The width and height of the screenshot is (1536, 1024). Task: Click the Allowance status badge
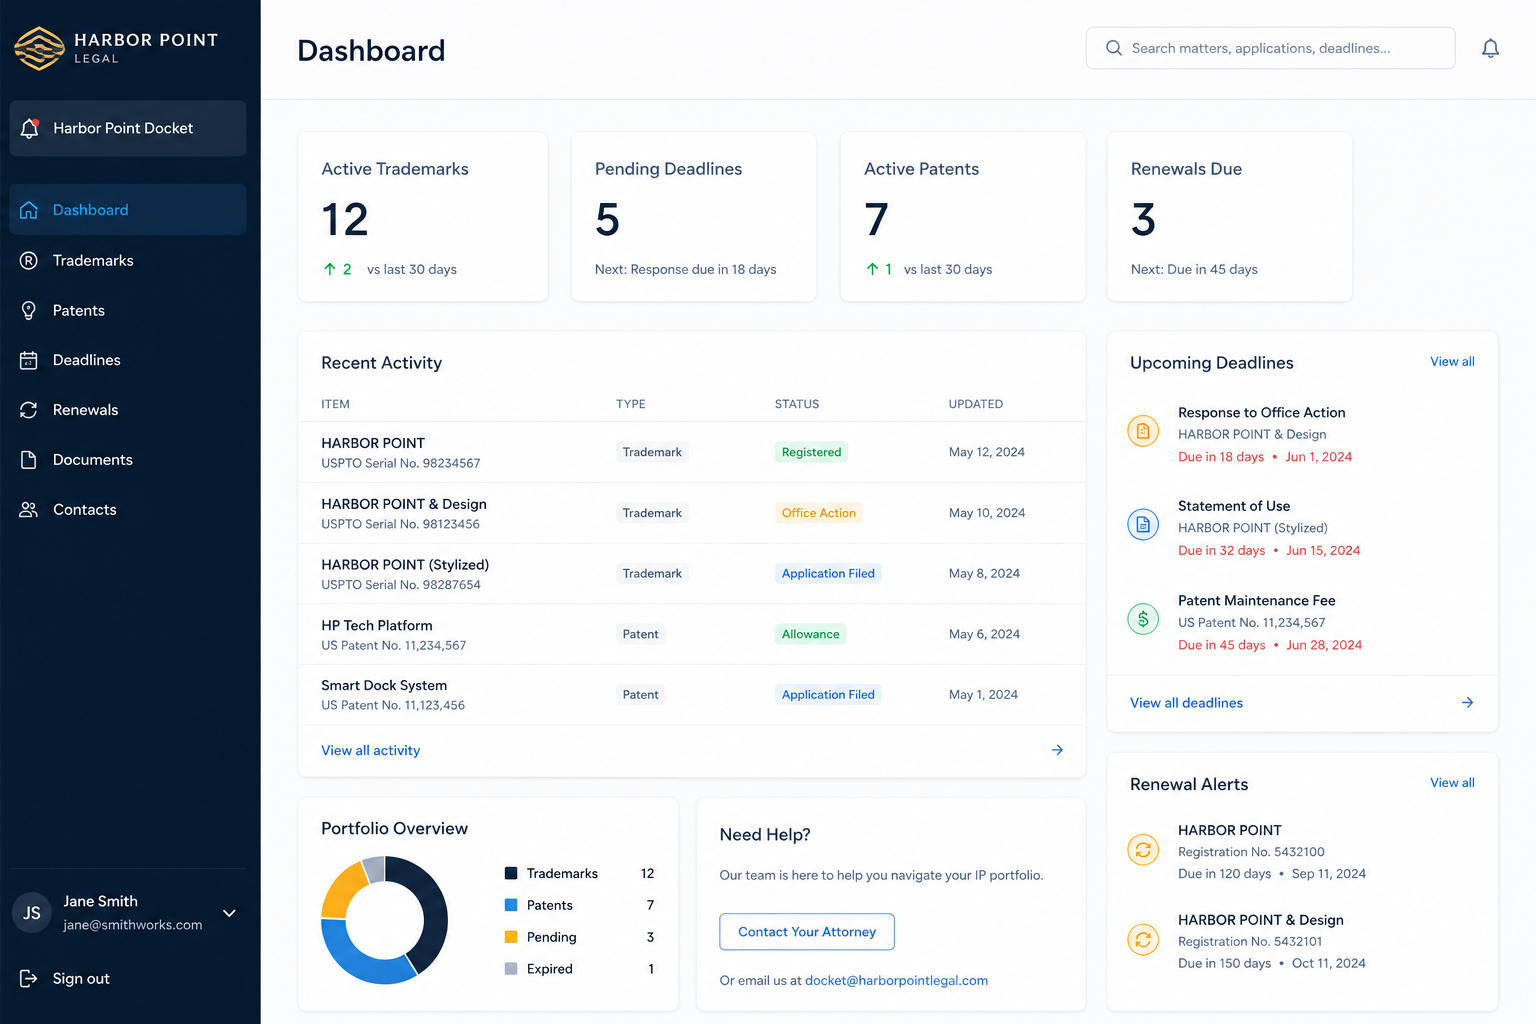coord(810,634)
